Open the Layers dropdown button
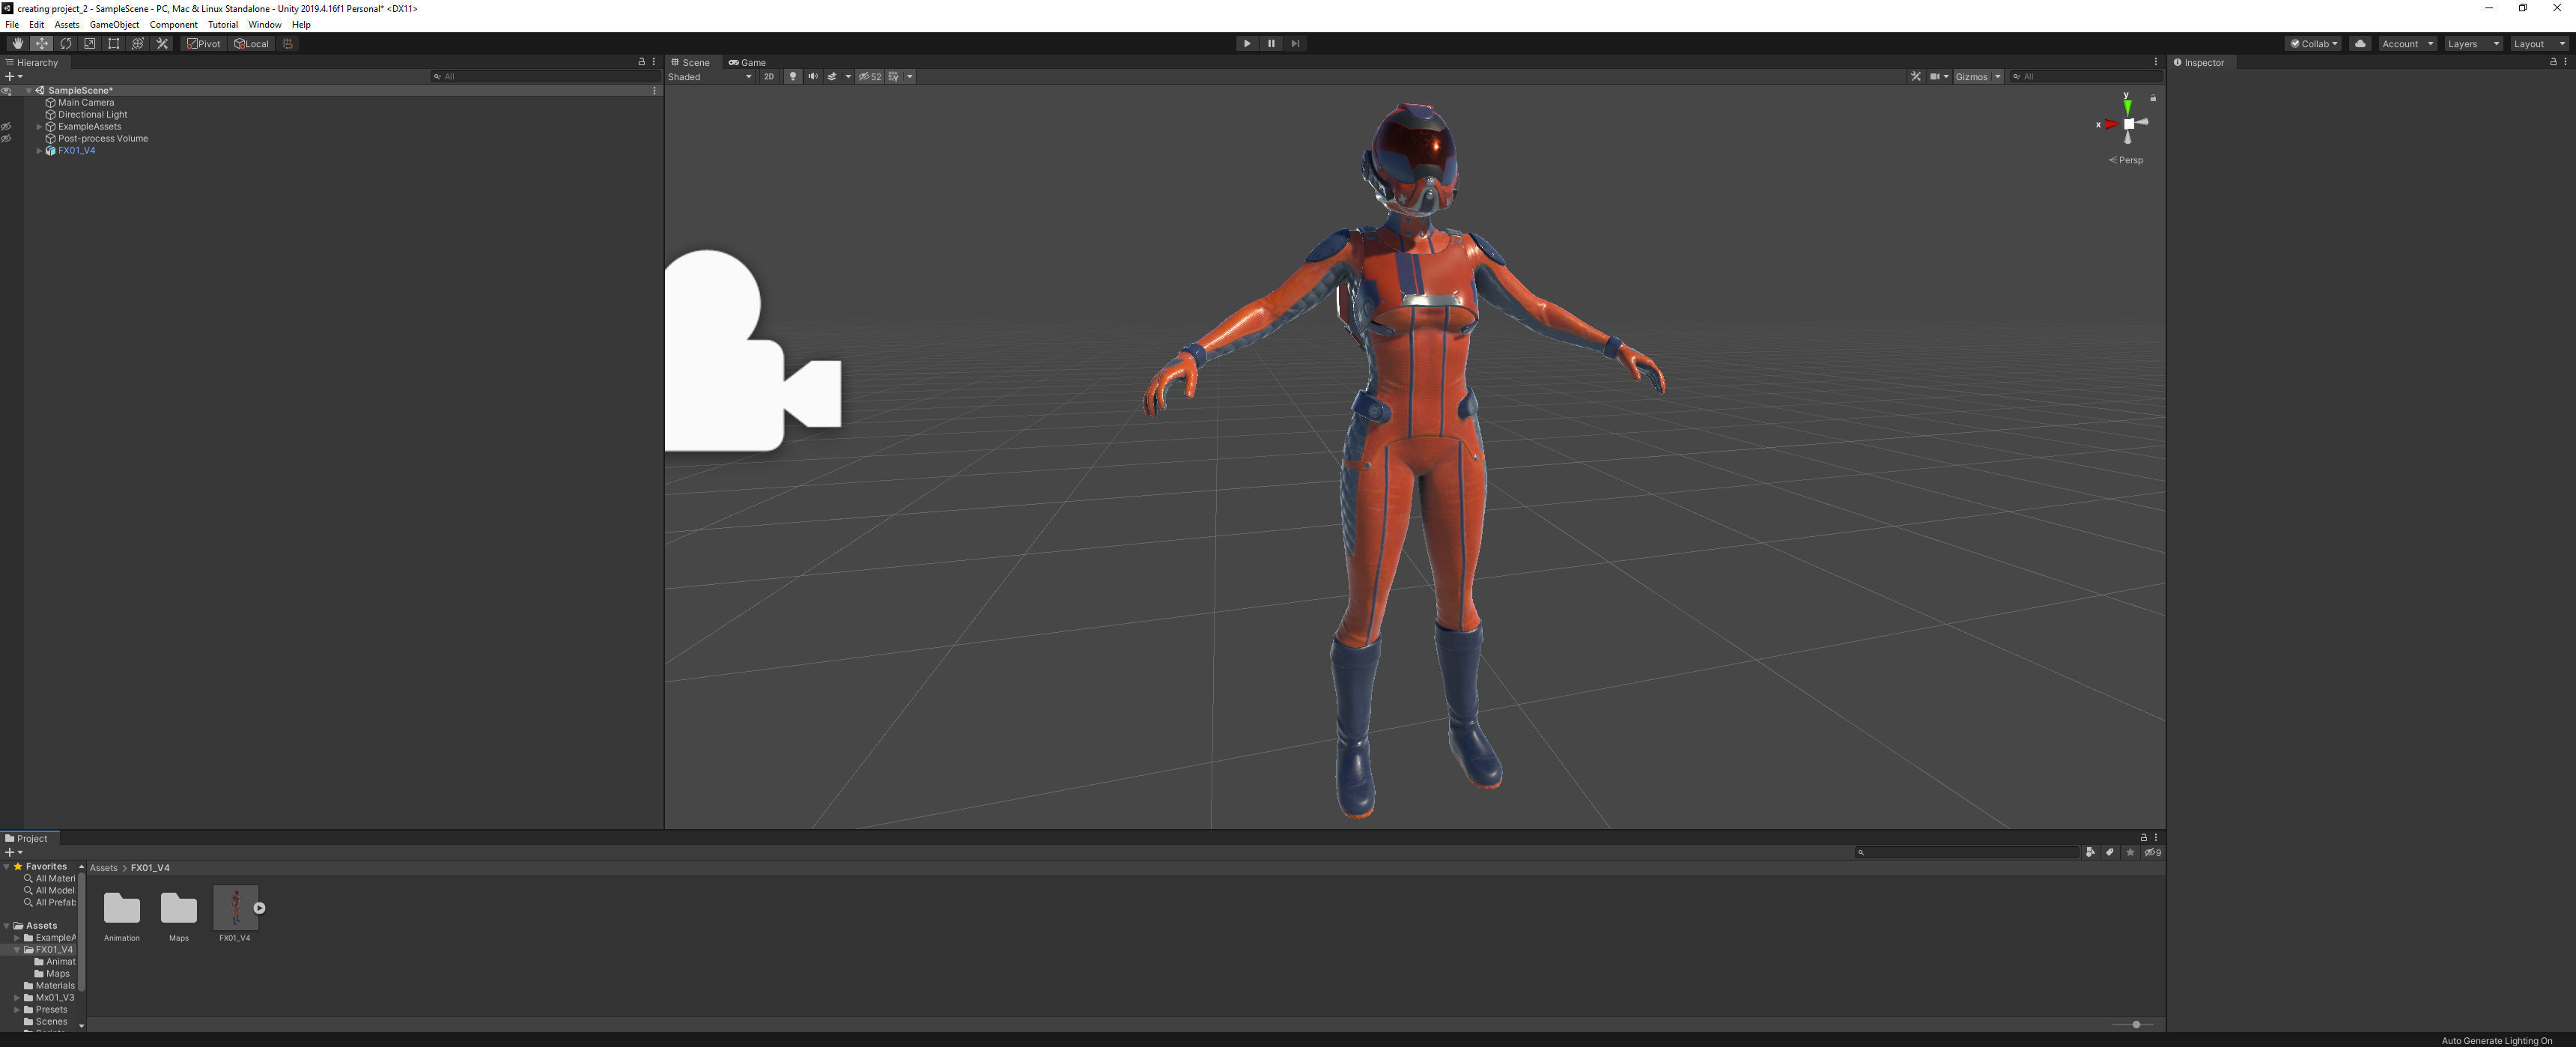This screenshot has width=2576, height=1047. tap(2472, 44)
